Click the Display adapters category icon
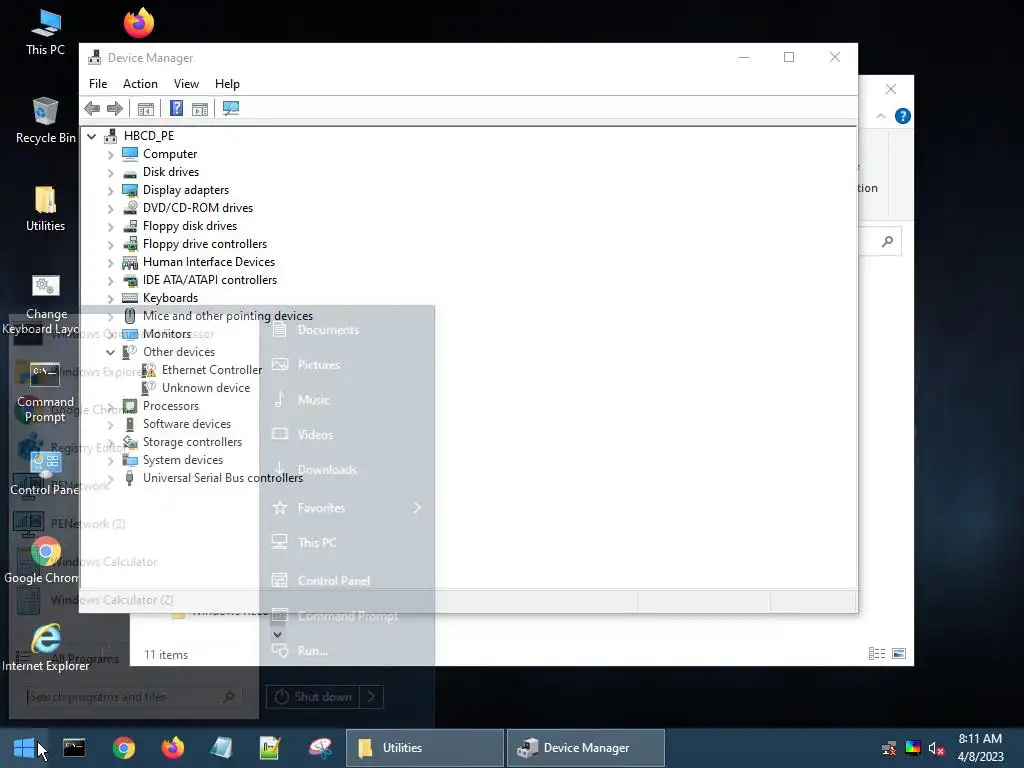Viewport: 1024px width, 768px height. (130, 190)
